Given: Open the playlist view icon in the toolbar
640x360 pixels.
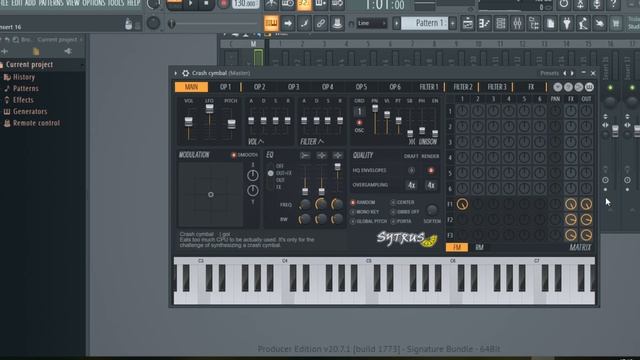Looking at the screenshot, I should coord(468,24).
